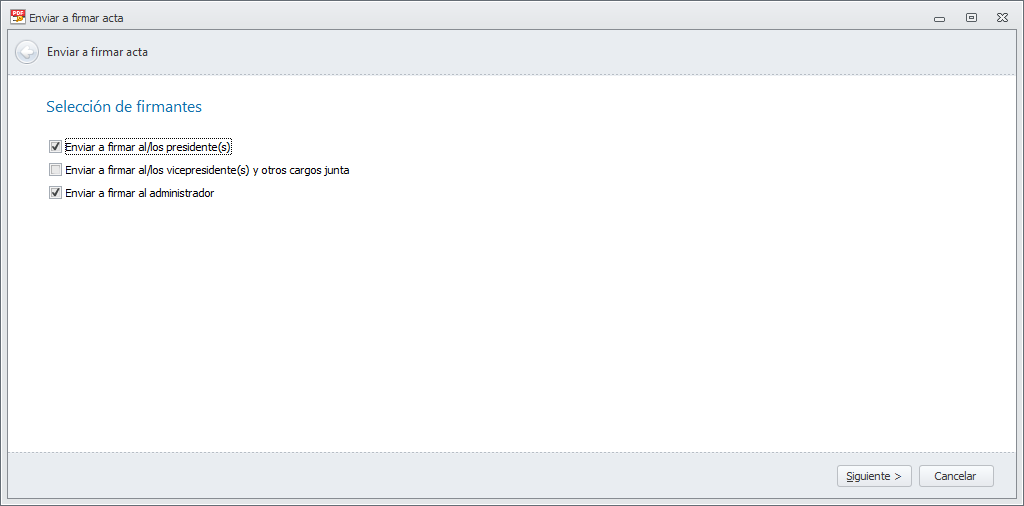Maximize the wizard window
Screen dimensions: 1024x506
(971, 18)
